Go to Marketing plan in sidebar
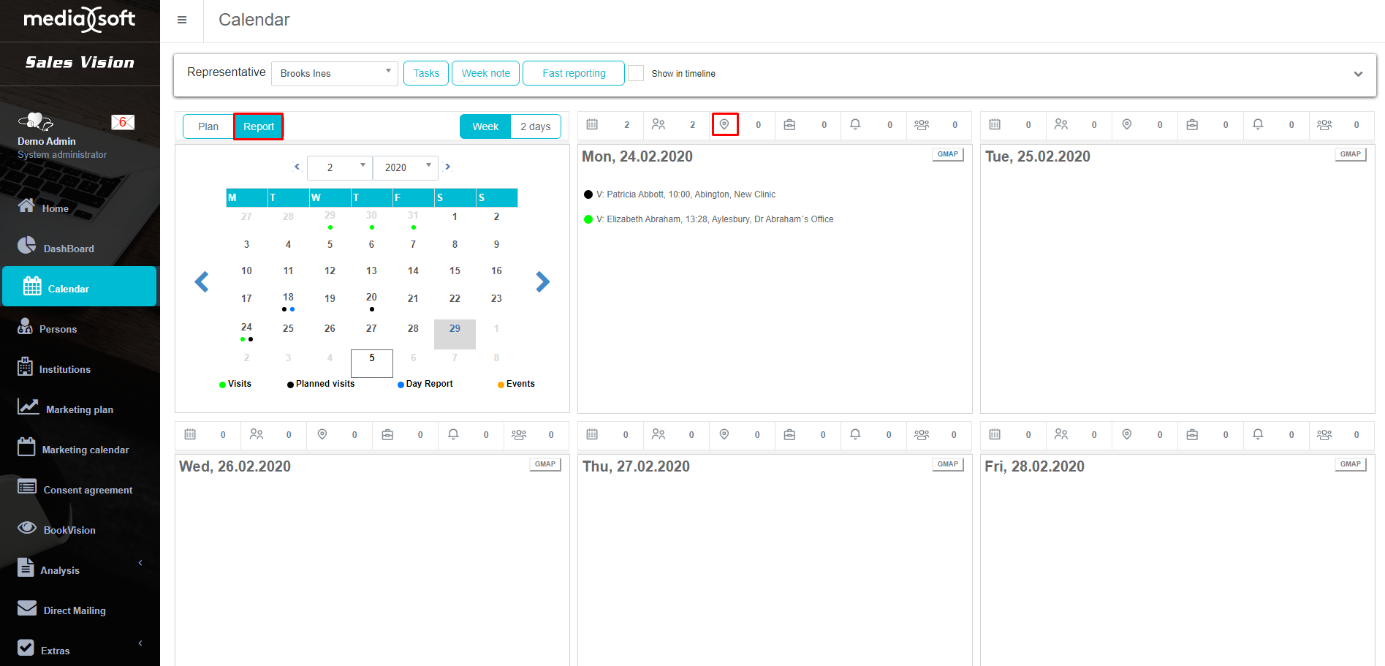The width and height of the screenshot is (1385, 666). point(79,409)
